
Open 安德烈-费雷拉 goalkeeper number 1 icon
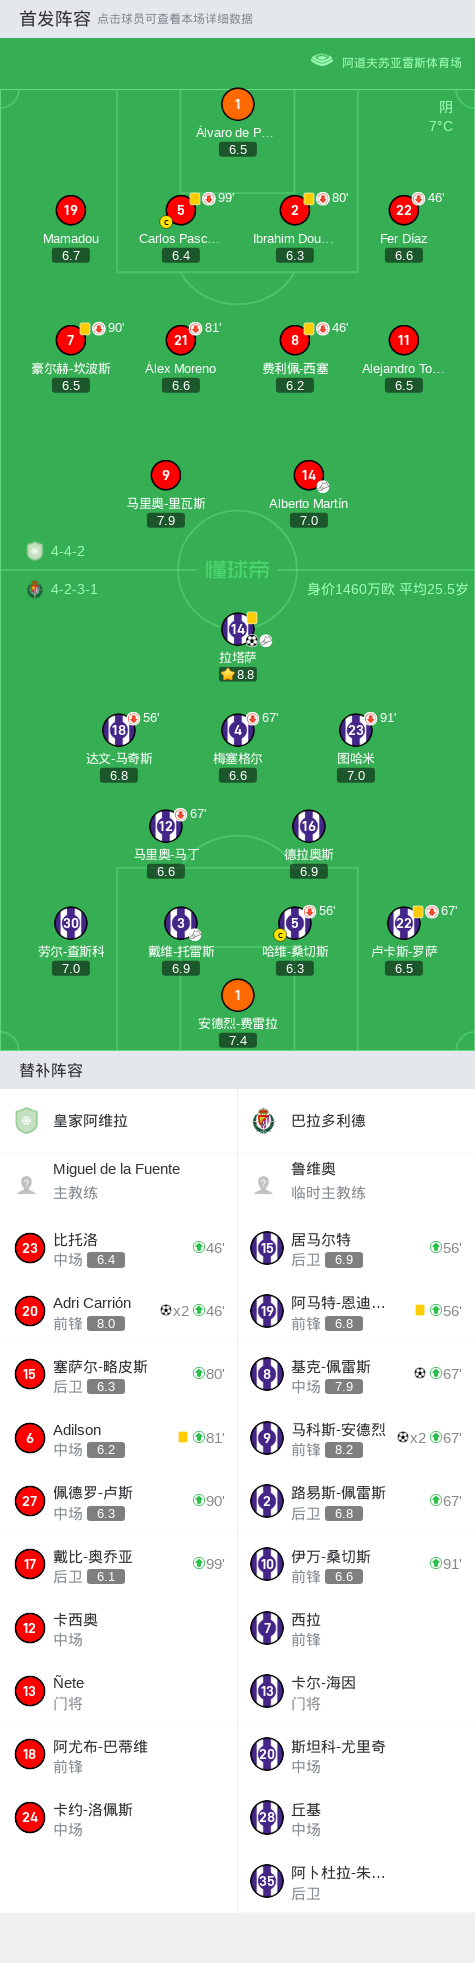pyautogui.click(x=237, y=995)
